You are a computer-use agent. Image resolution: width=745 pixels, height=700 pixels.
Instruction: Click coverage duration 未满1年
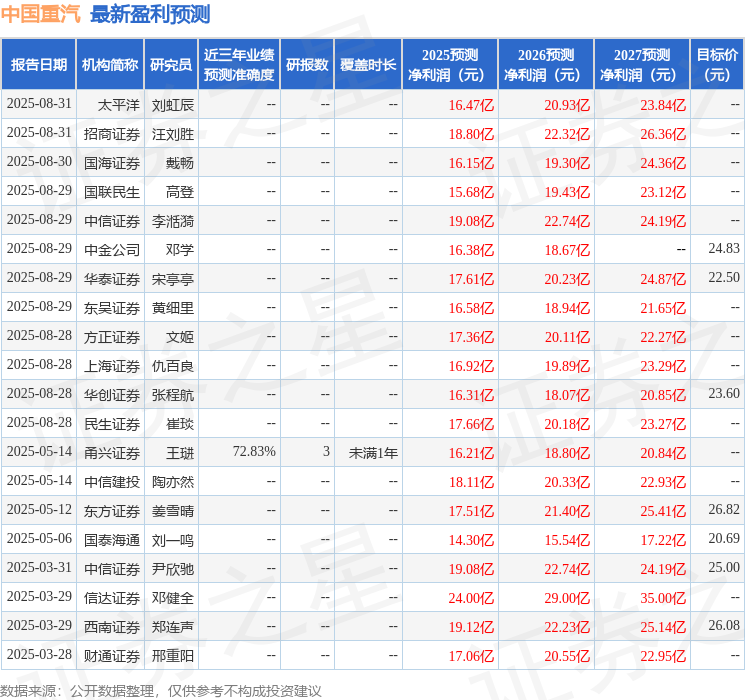coord(373,453)
